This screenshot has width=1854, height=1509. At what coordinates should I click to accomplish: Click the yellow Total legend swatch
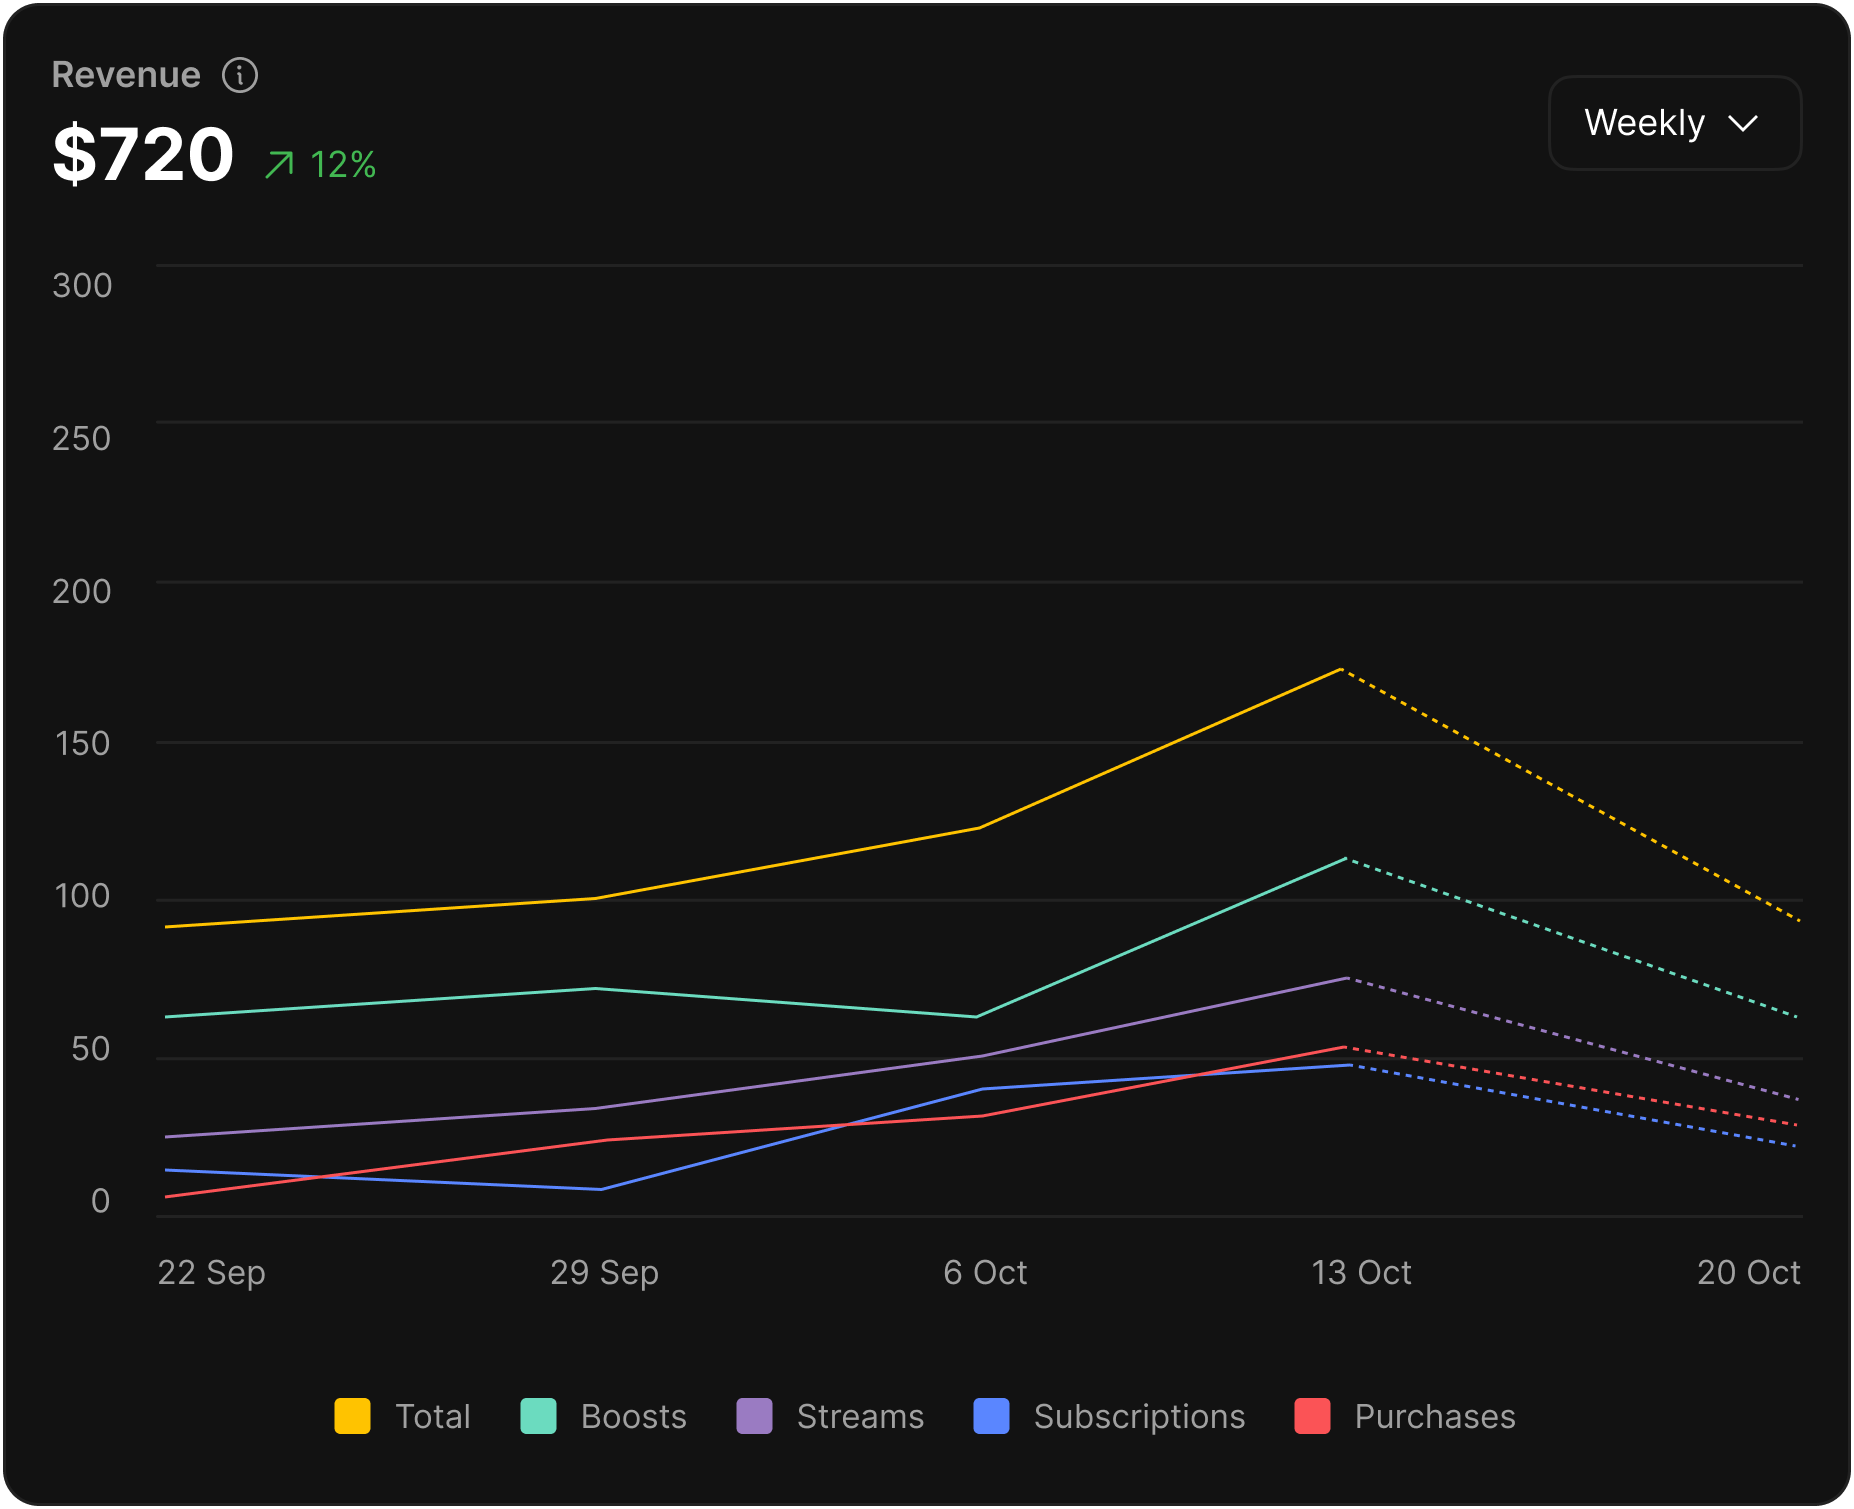[352, 1416]
